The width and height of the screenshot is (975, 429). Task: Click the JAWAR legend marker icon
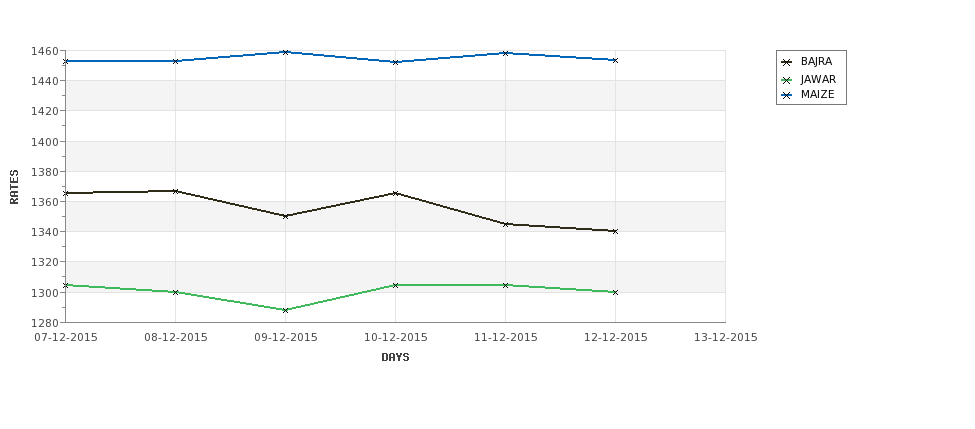tap(787, 80)
